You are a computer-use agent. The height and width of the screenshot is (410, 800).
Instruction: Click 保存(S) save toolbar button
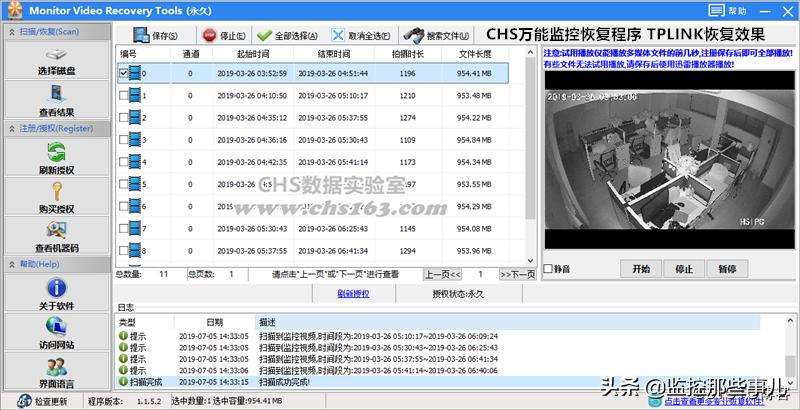[156, 35]
